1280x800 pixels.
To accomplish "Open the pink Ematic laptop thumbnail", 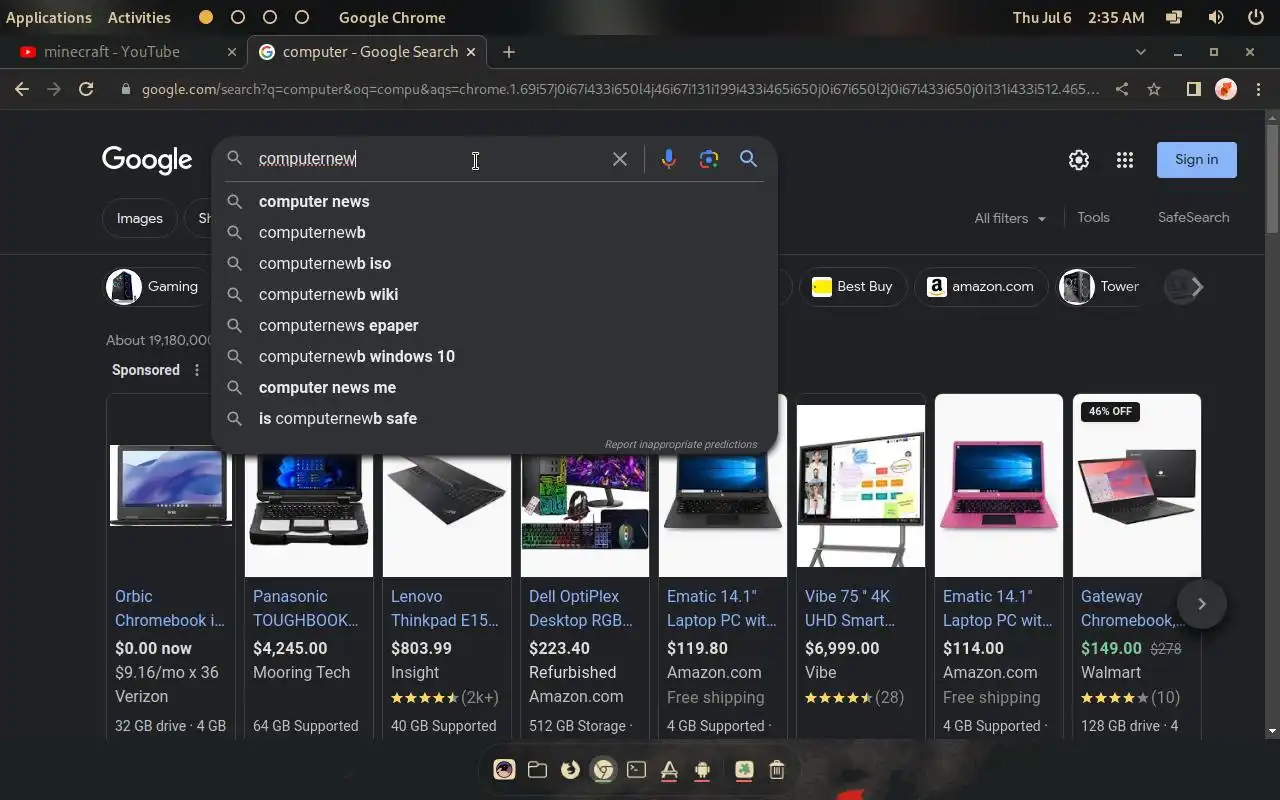I will click(x=999, y=485).
